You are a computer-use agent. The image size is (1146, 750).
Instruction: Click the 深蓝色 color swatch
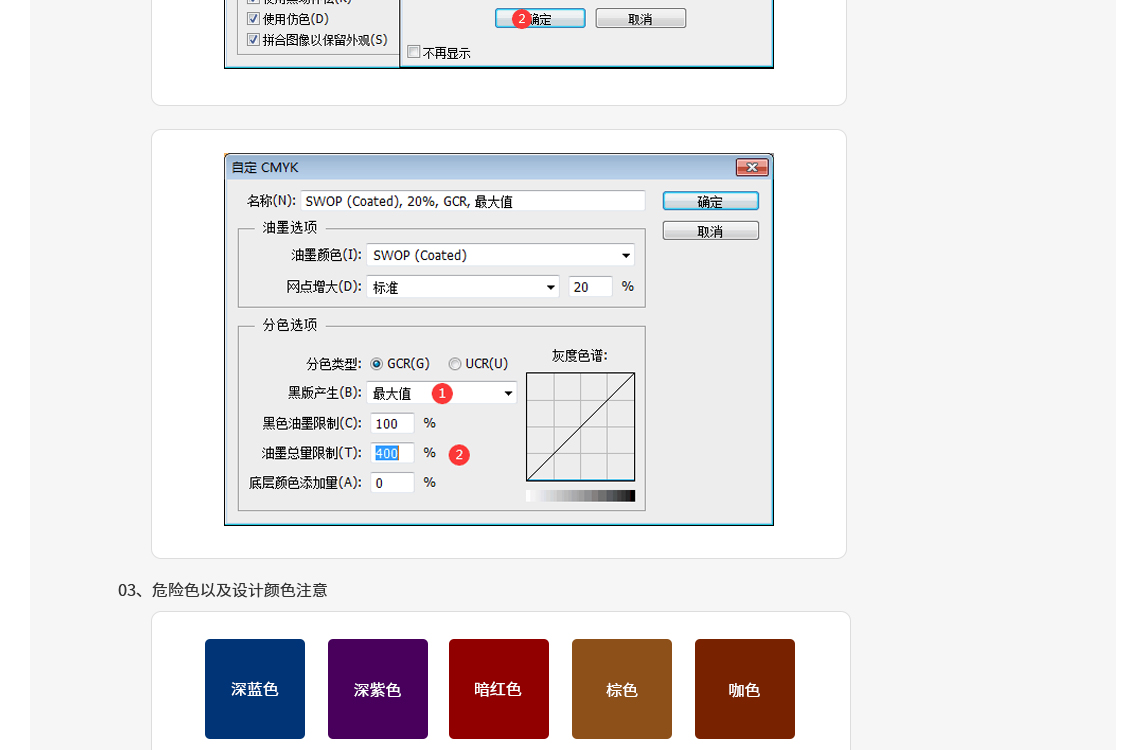pyautogui.click(x=254, y=688)
